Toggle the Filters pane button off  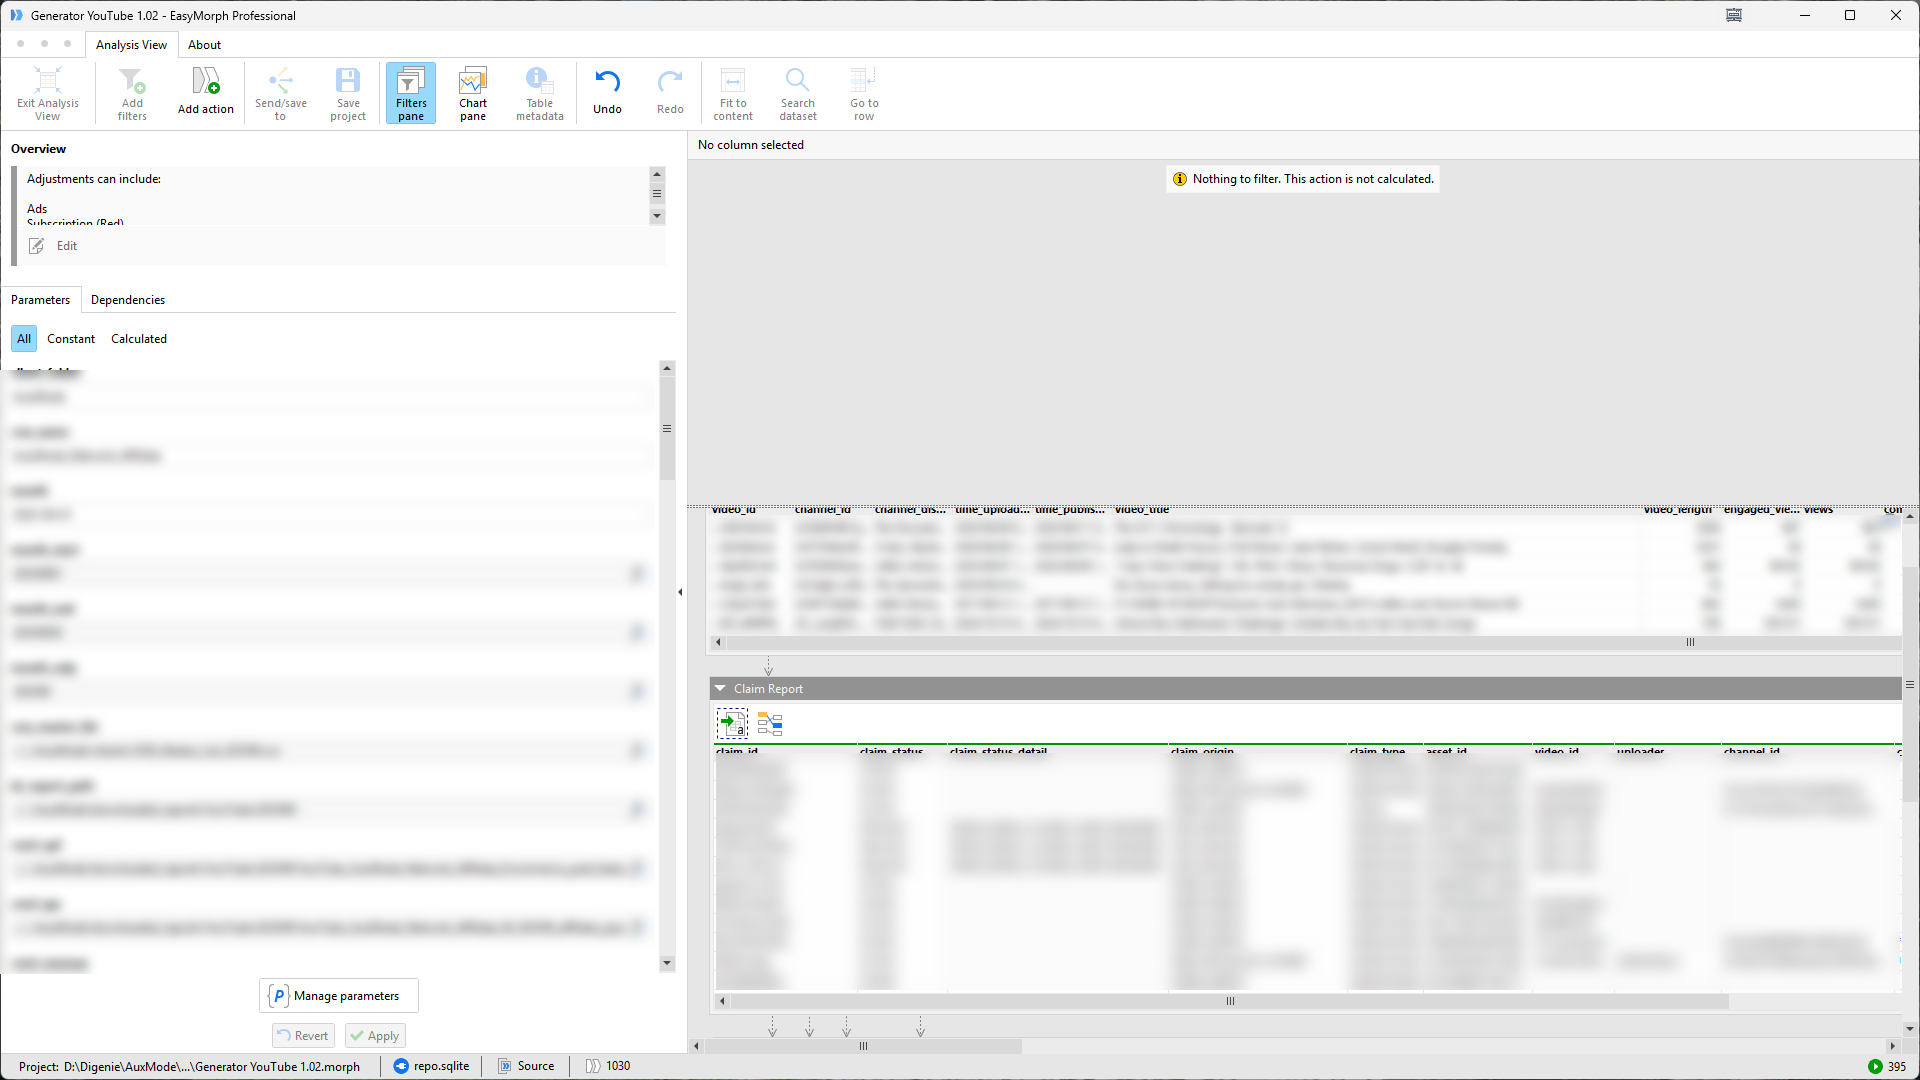[411, 92]
